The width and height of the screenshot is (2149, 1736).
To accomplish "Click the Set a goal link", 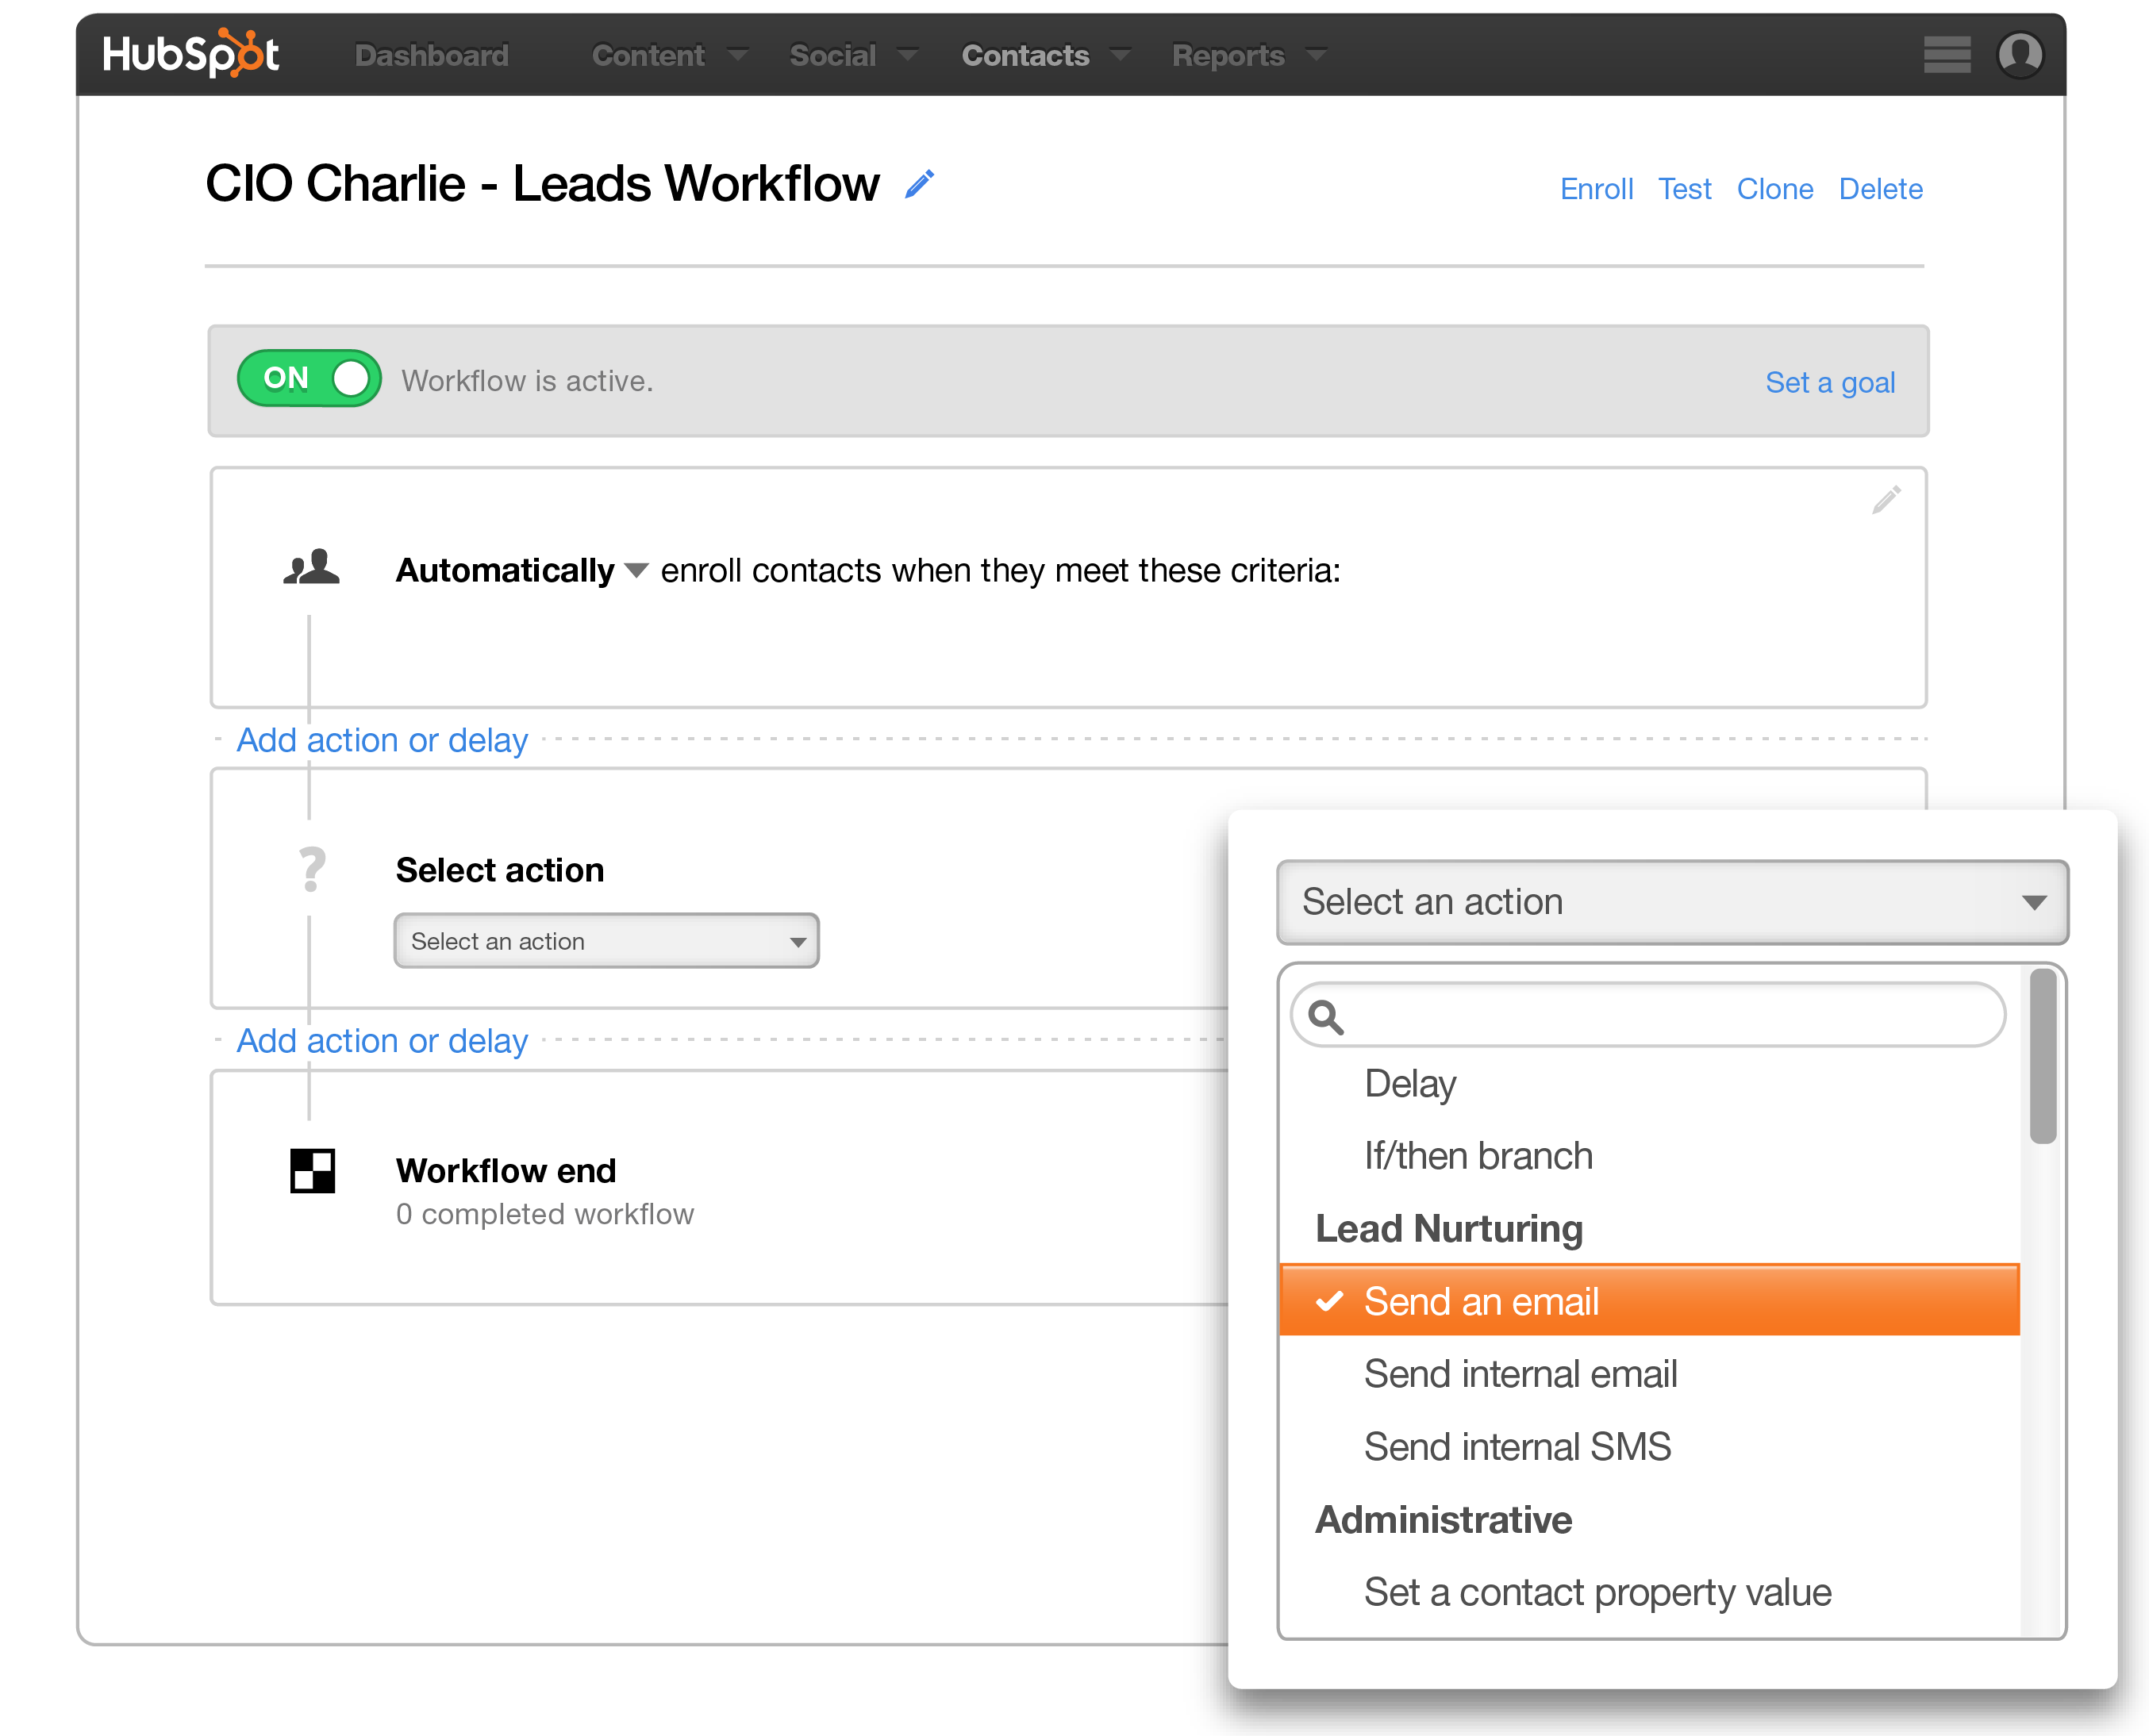I will 1829,382.
